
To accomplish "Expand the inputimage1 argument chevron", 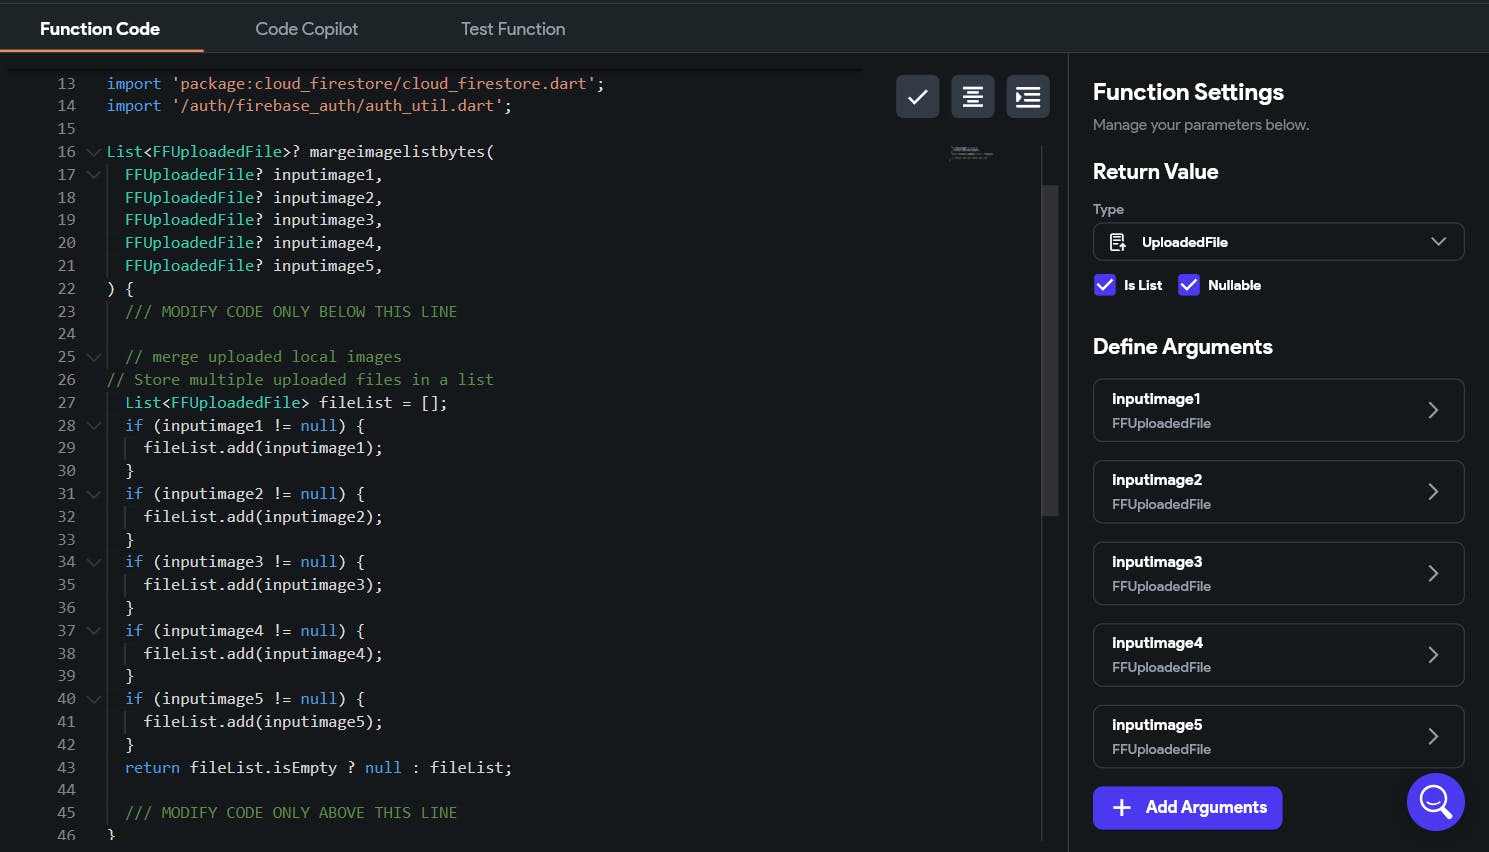I will click(1432, 410).
